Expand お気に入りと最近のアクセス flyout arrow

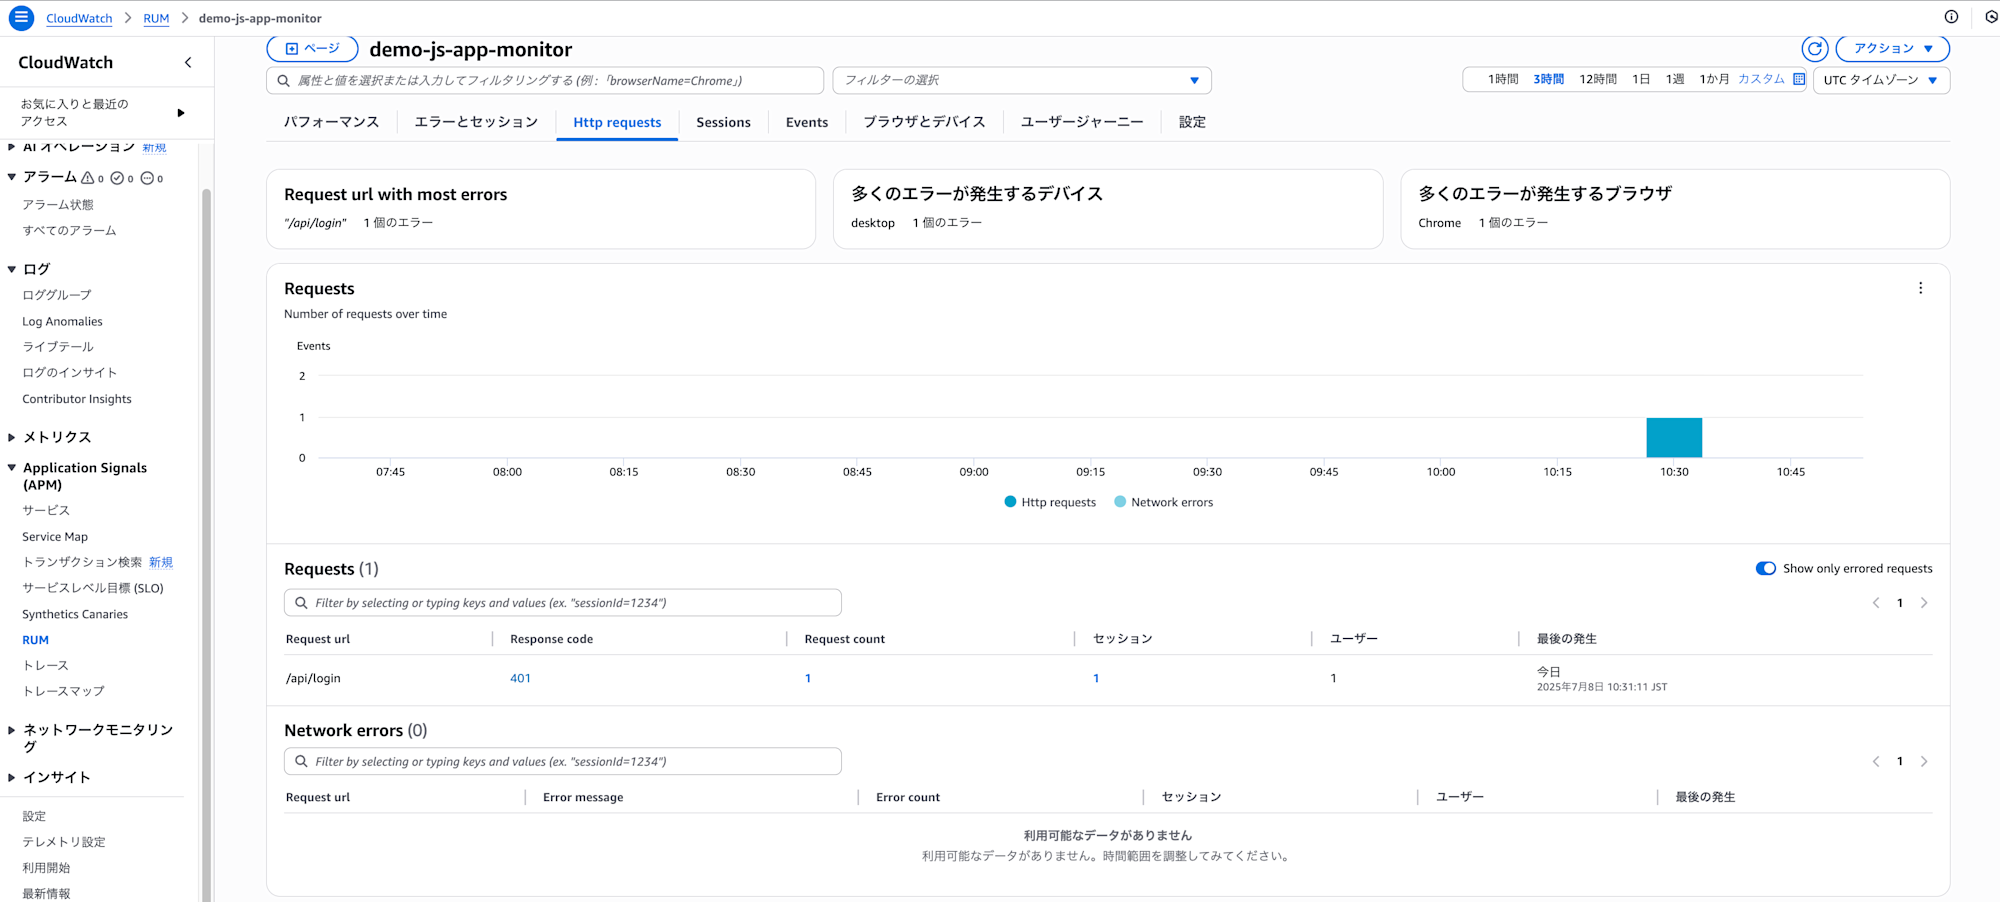pos(181,113)
